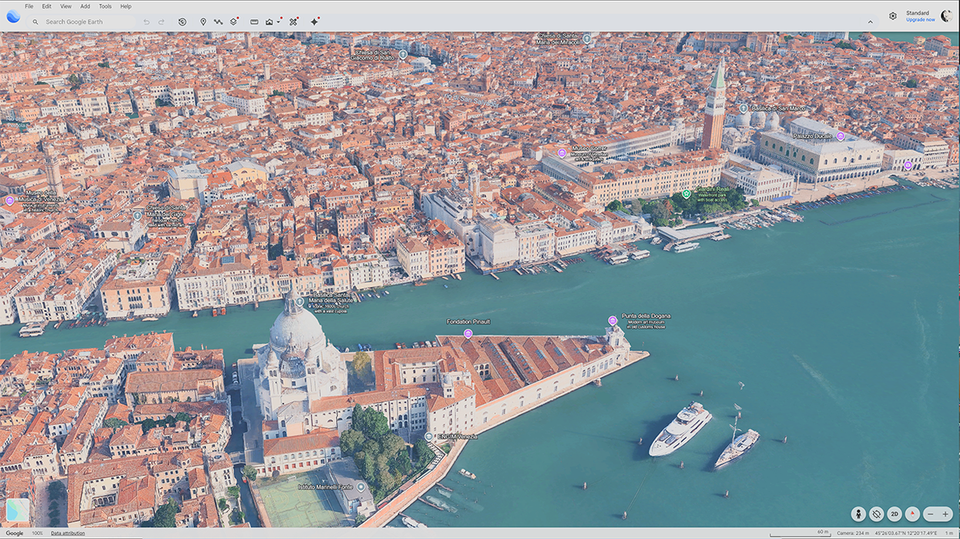The width and height of the screenshot is (960, 539).
Task: Open the Help menu
Action: click(x=126, y=6)
